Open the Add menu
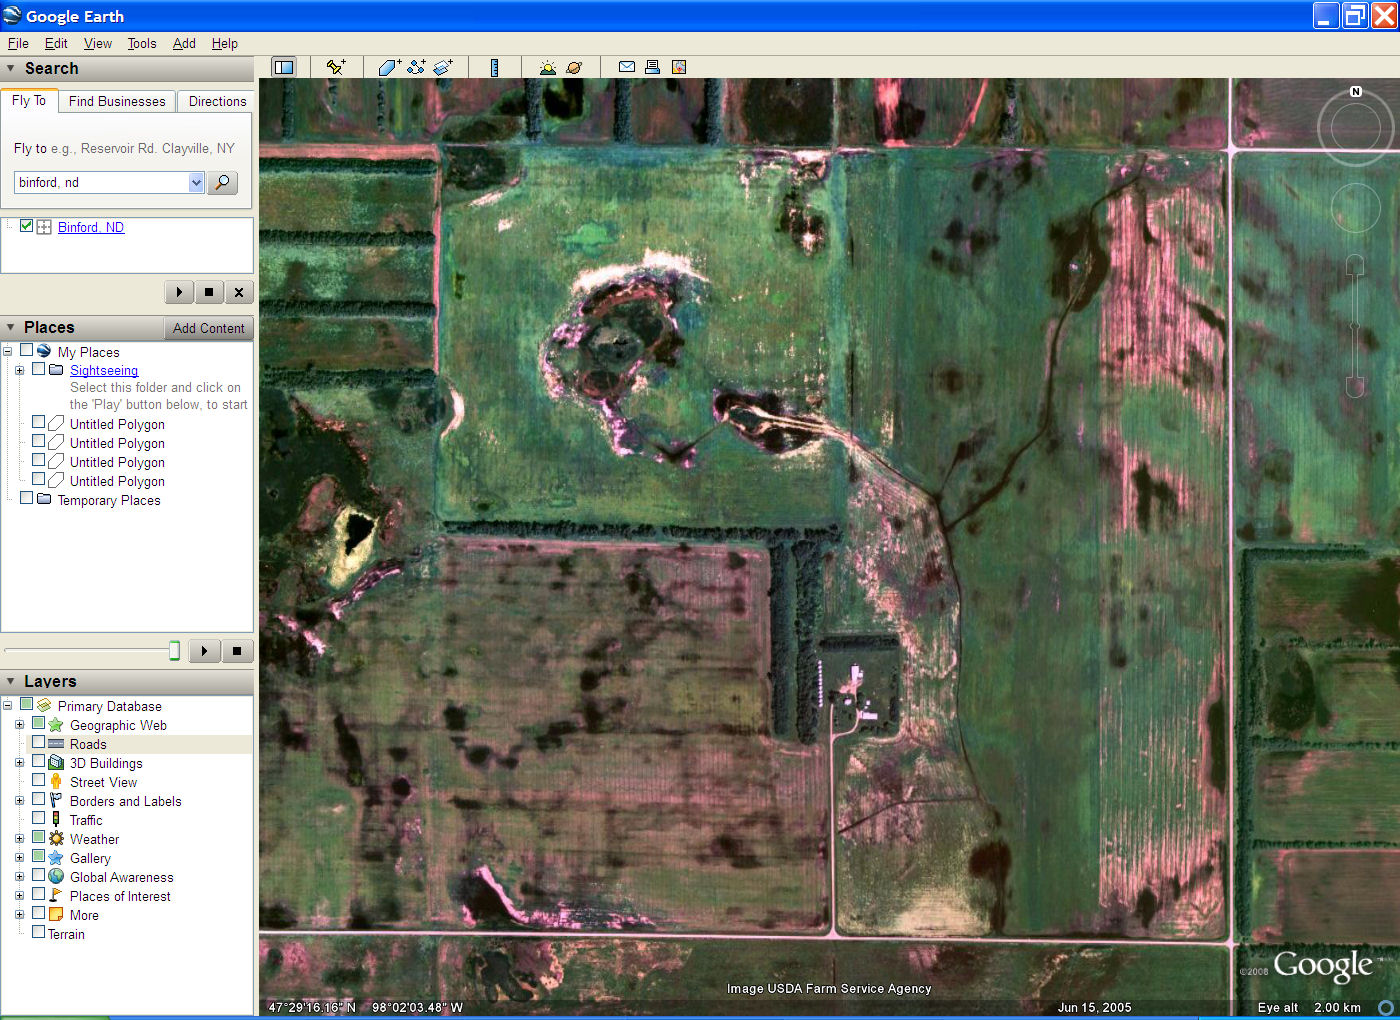Image resolution: width=1400 pixels, height=1020 pixels. click(x=184, y=43)
